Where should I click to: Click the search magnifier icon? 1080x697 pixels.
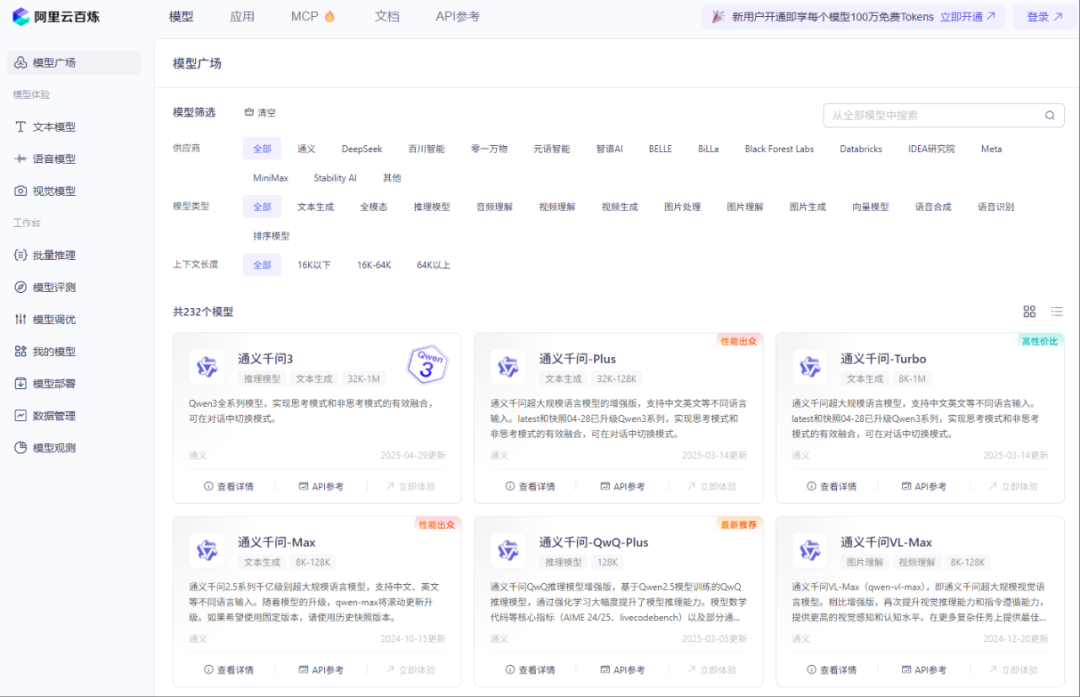coord(1050,115)
